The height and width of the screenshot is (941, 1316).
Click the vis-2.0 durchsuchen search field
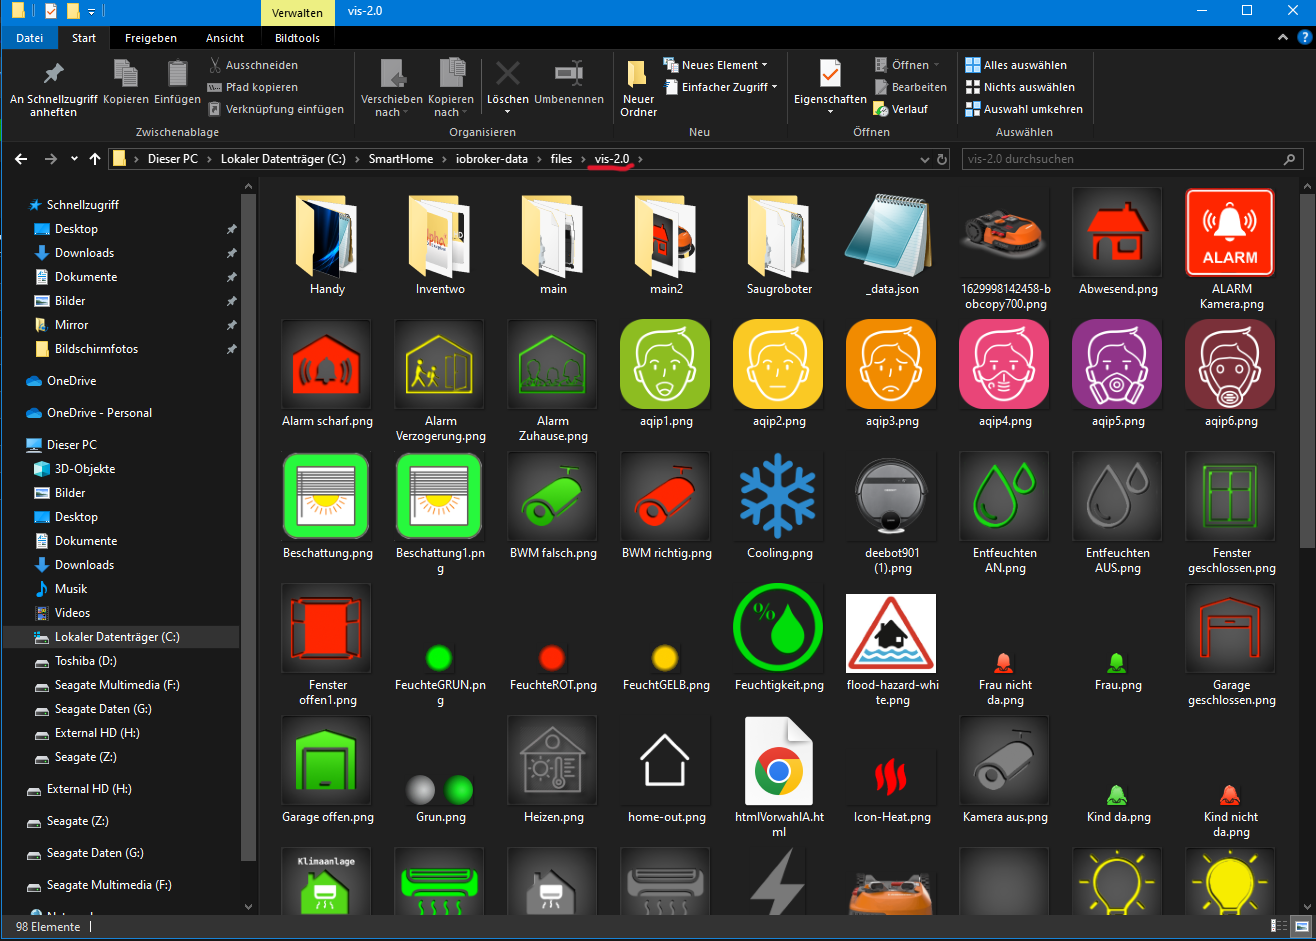tap(1133, 159)
